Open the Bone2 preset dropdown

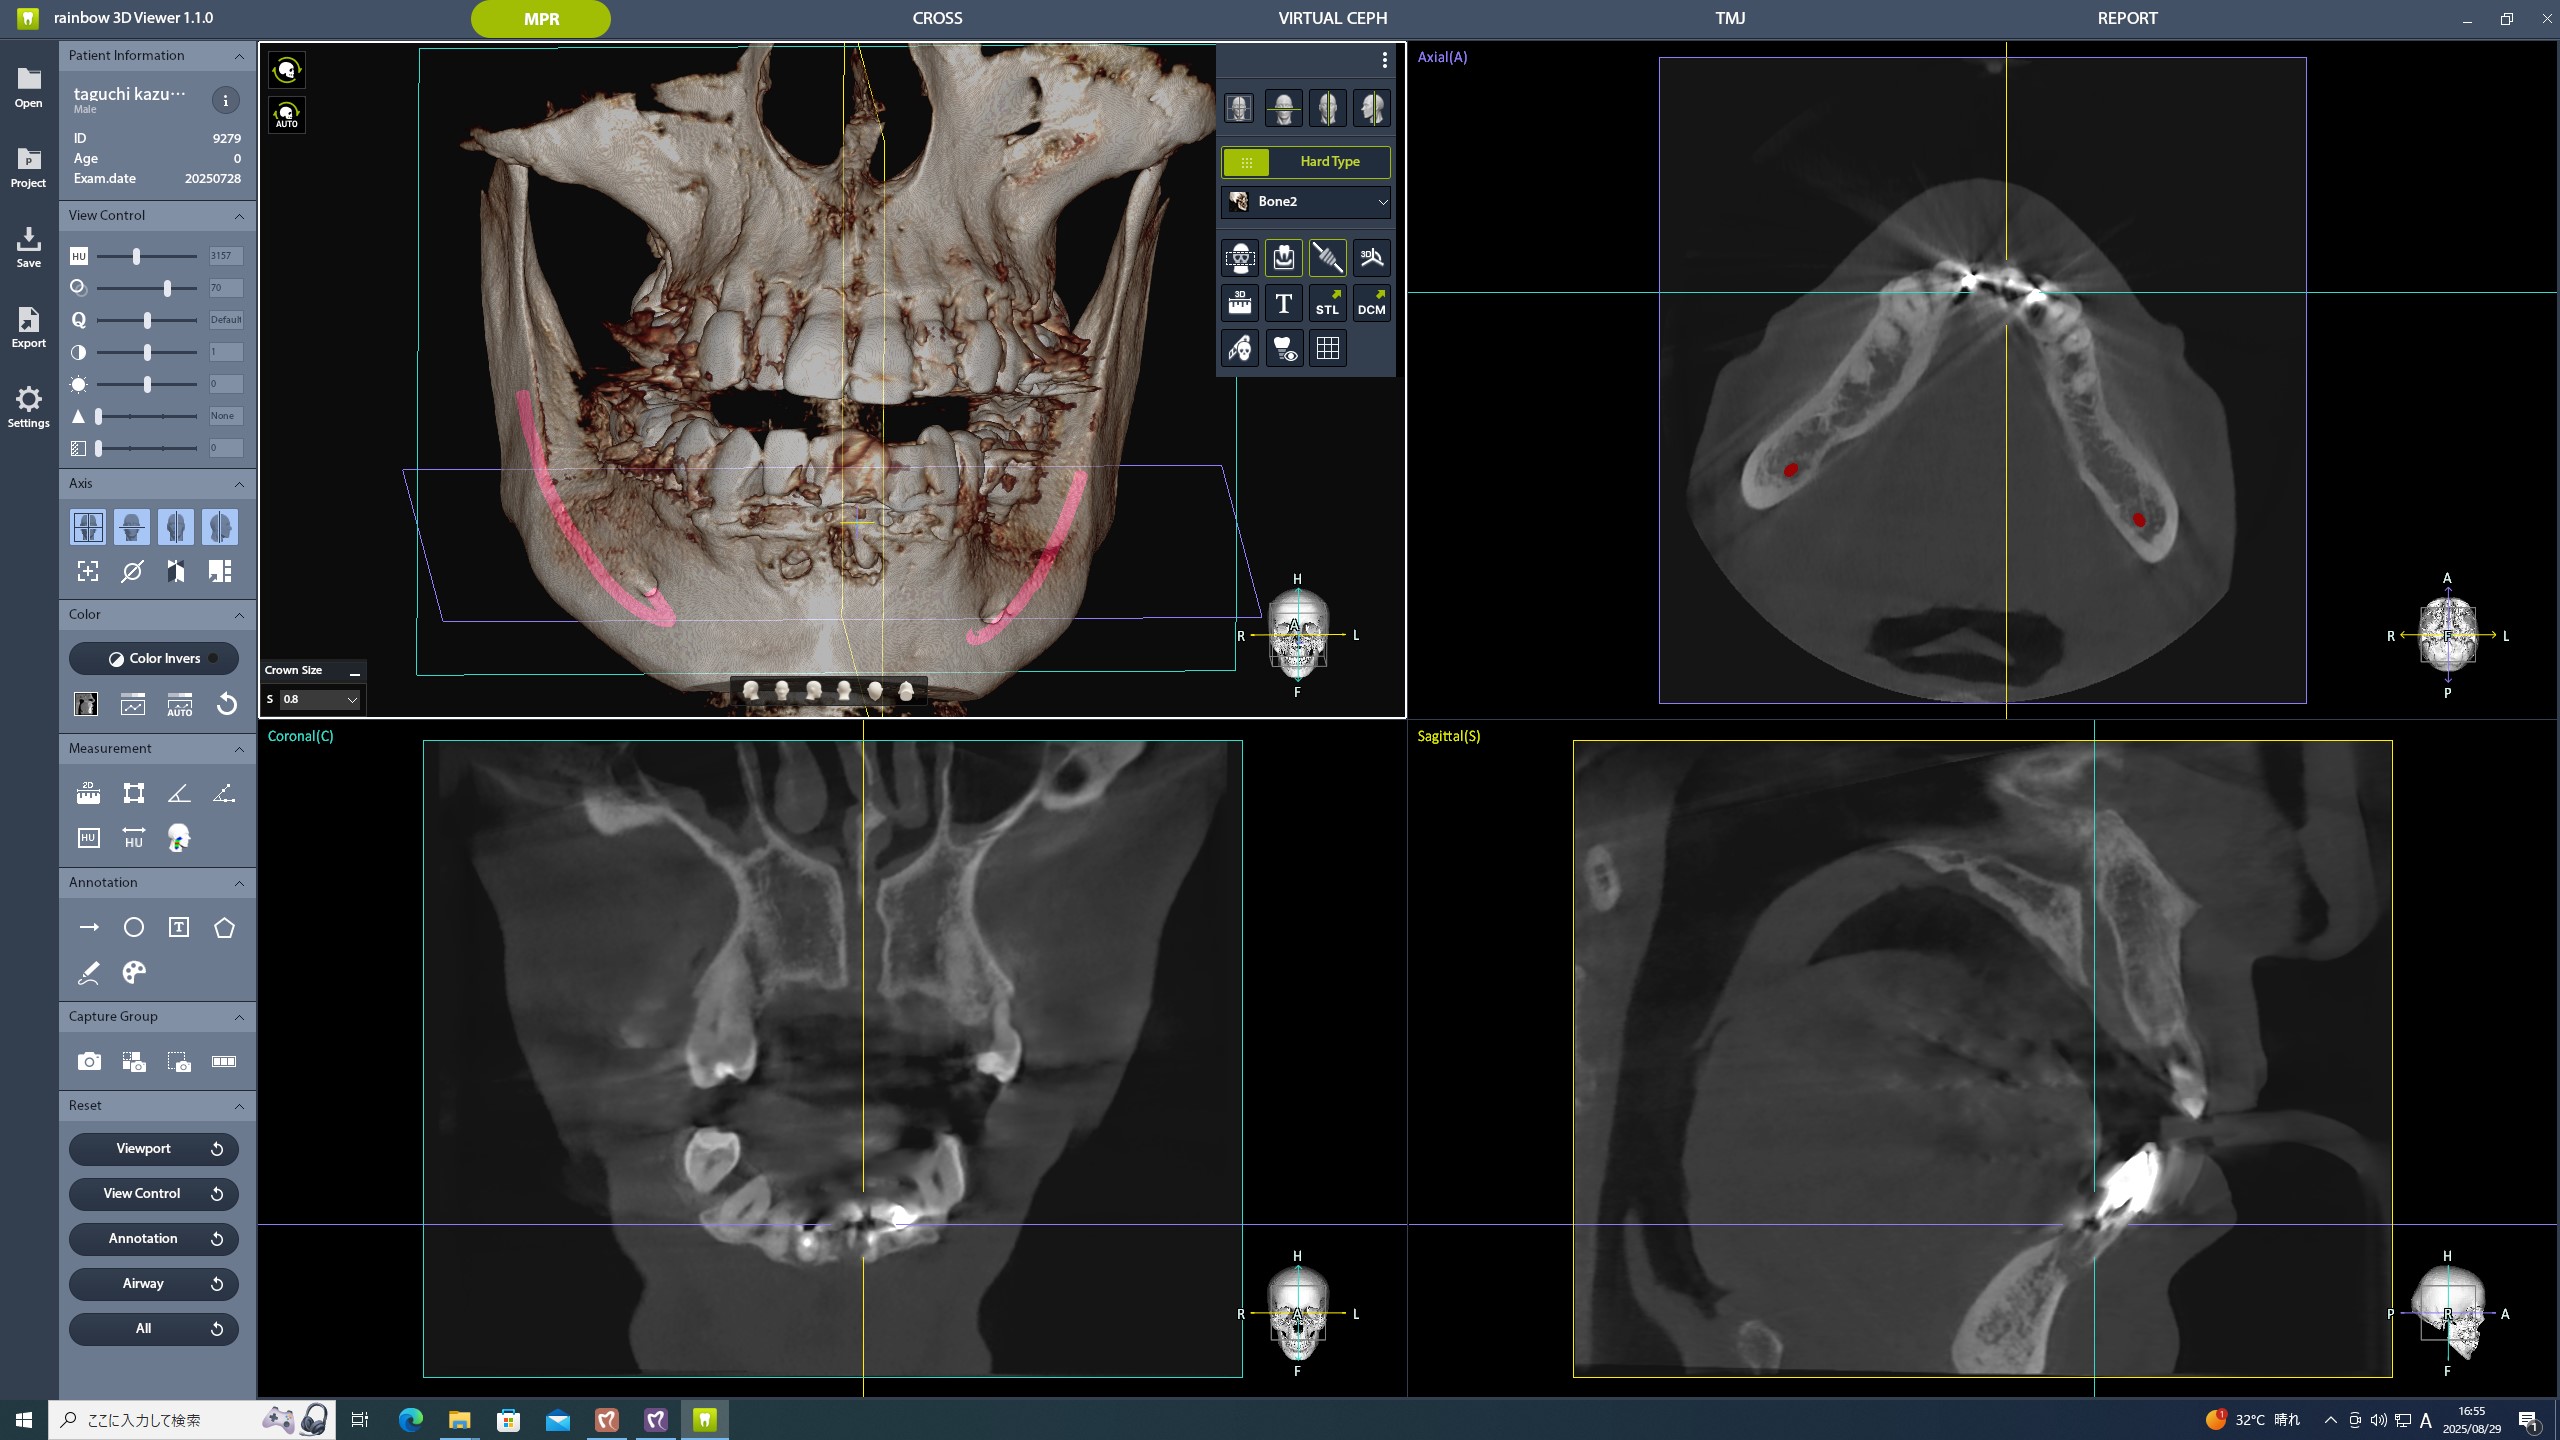[x=1305, y=201]
